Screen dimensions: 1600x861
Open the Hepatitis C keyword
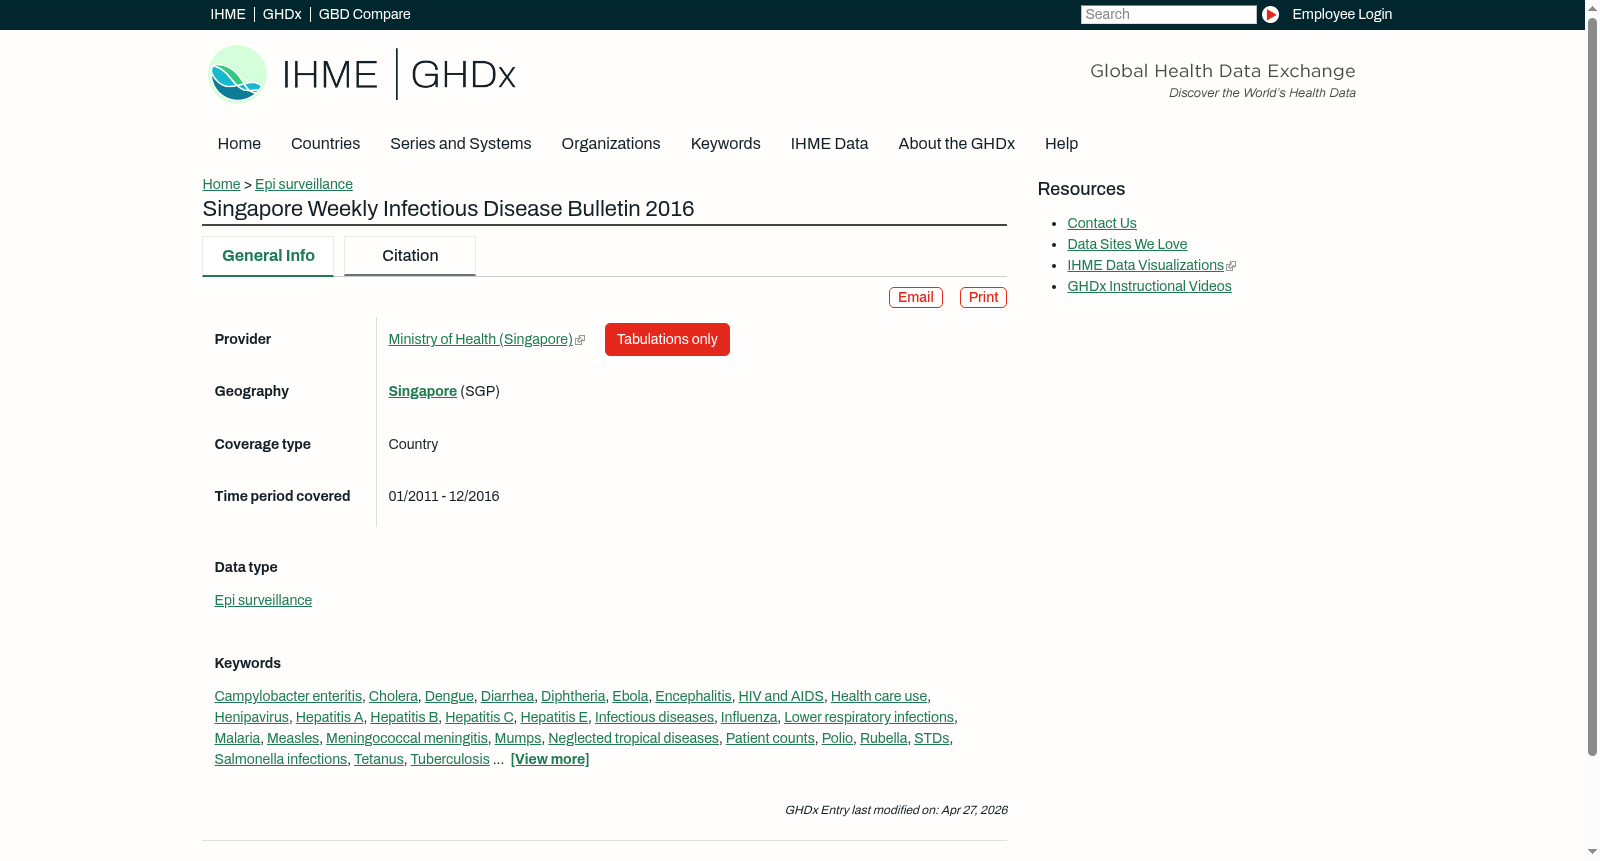[x=479, y=718]
